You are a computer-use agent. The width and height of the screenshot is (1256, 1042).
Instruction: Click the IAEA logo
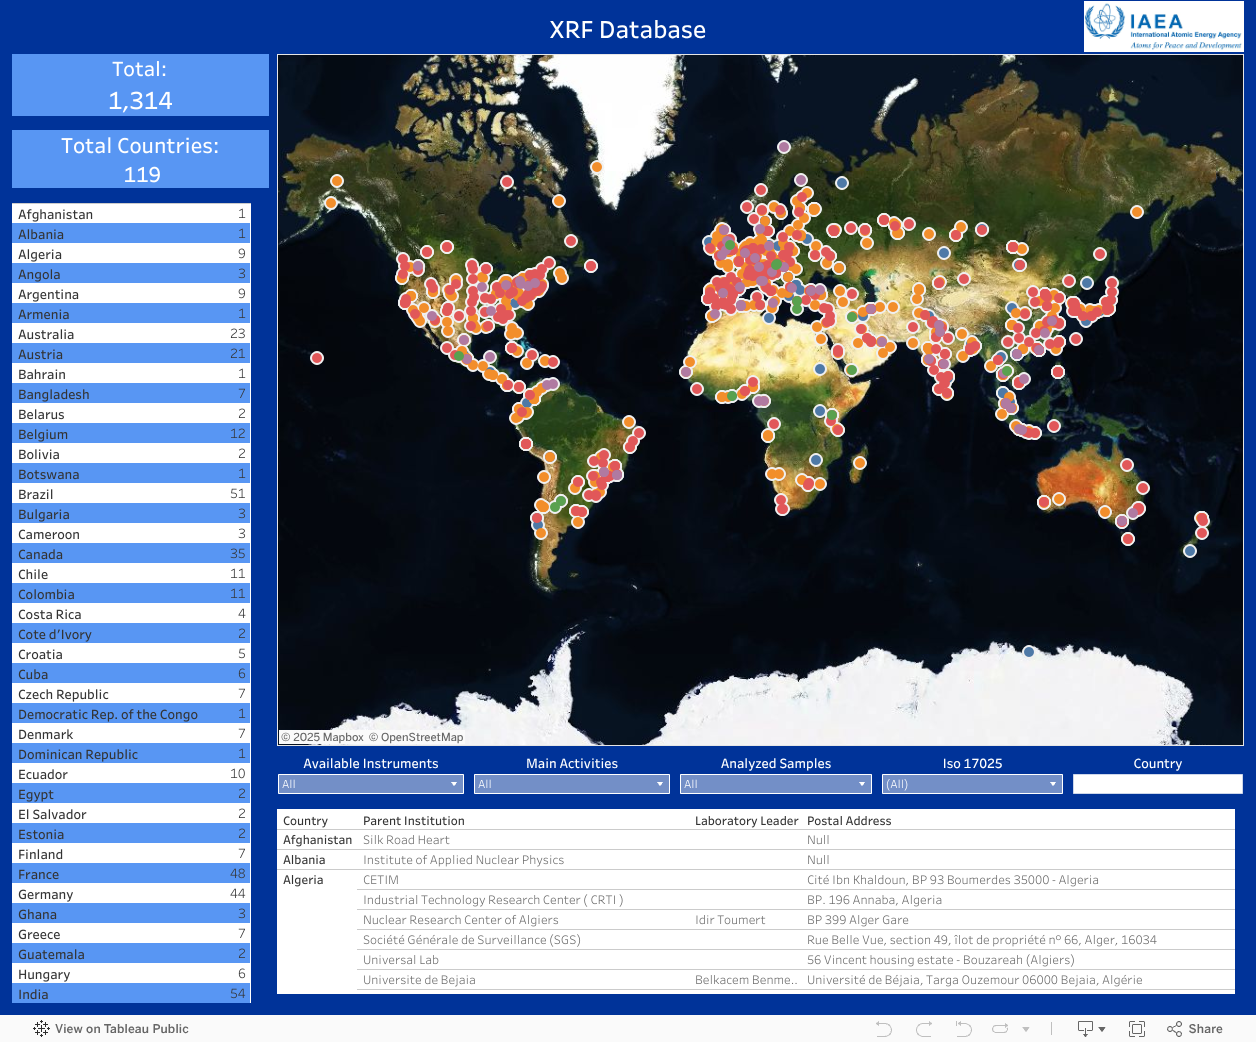1163,27
